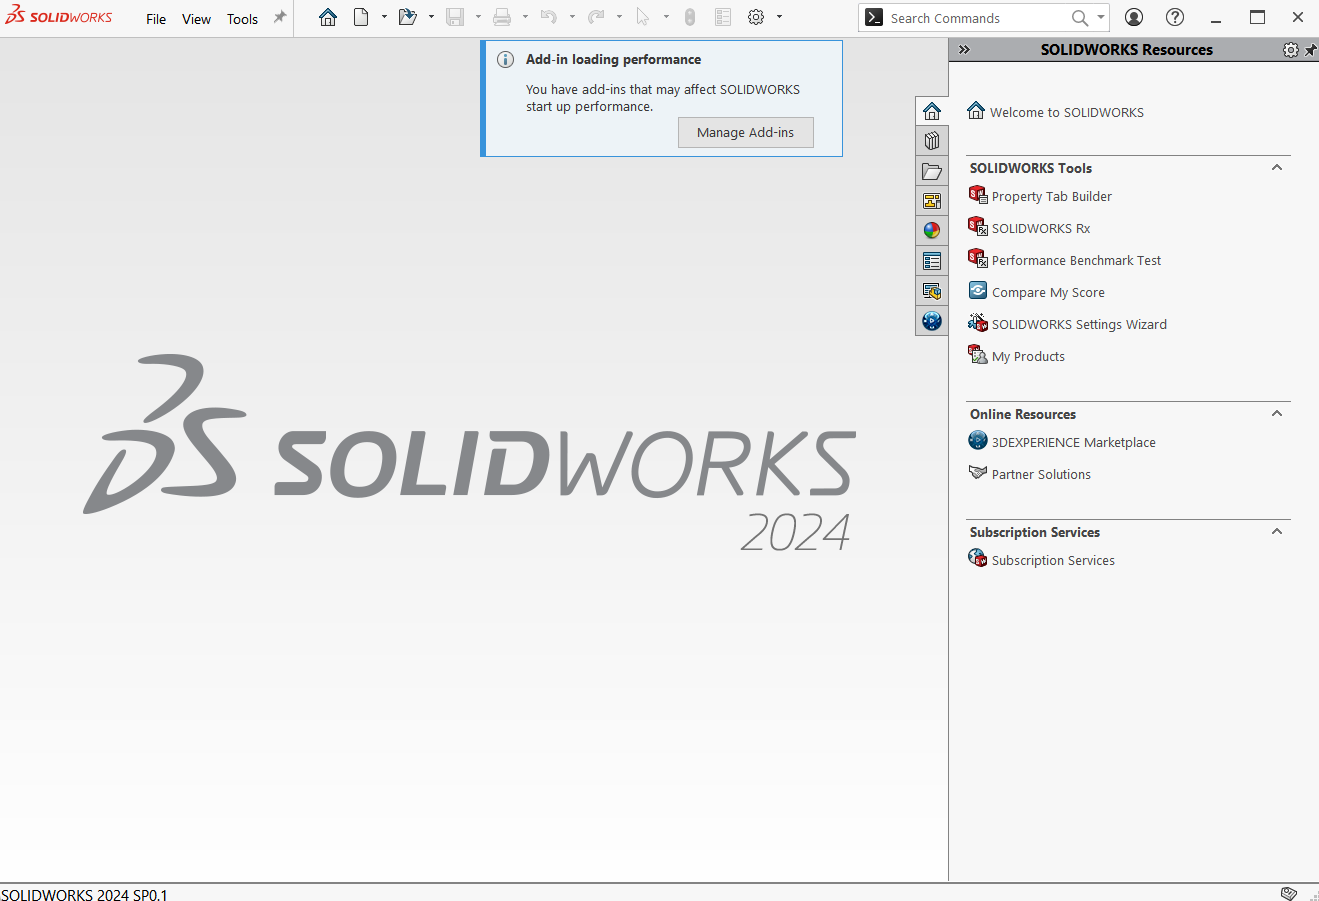Click the Undo toolbar icon
Screen dimensions: 1319x901
548,16
